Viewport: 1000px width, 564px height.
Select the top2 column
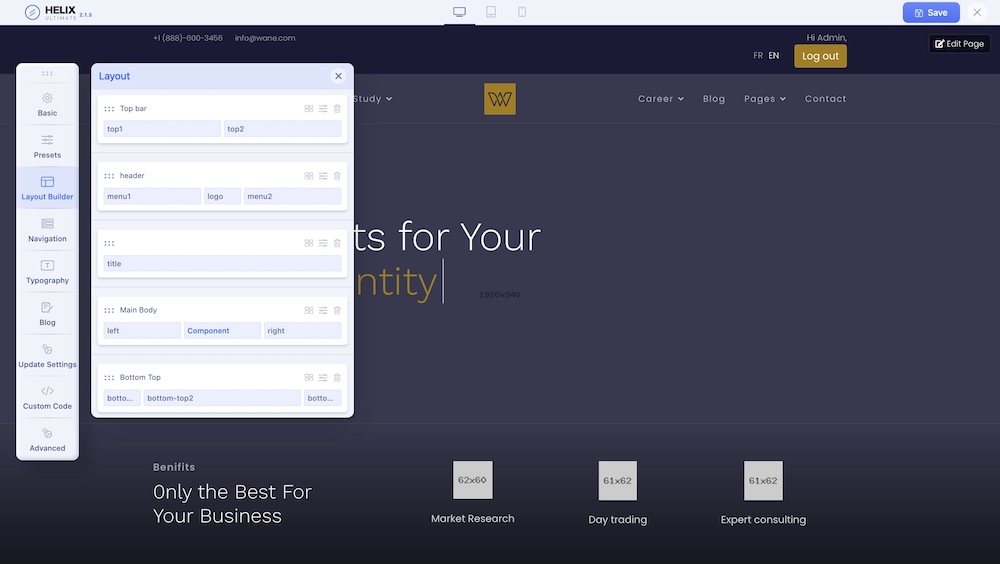click(x=283, y=129)
